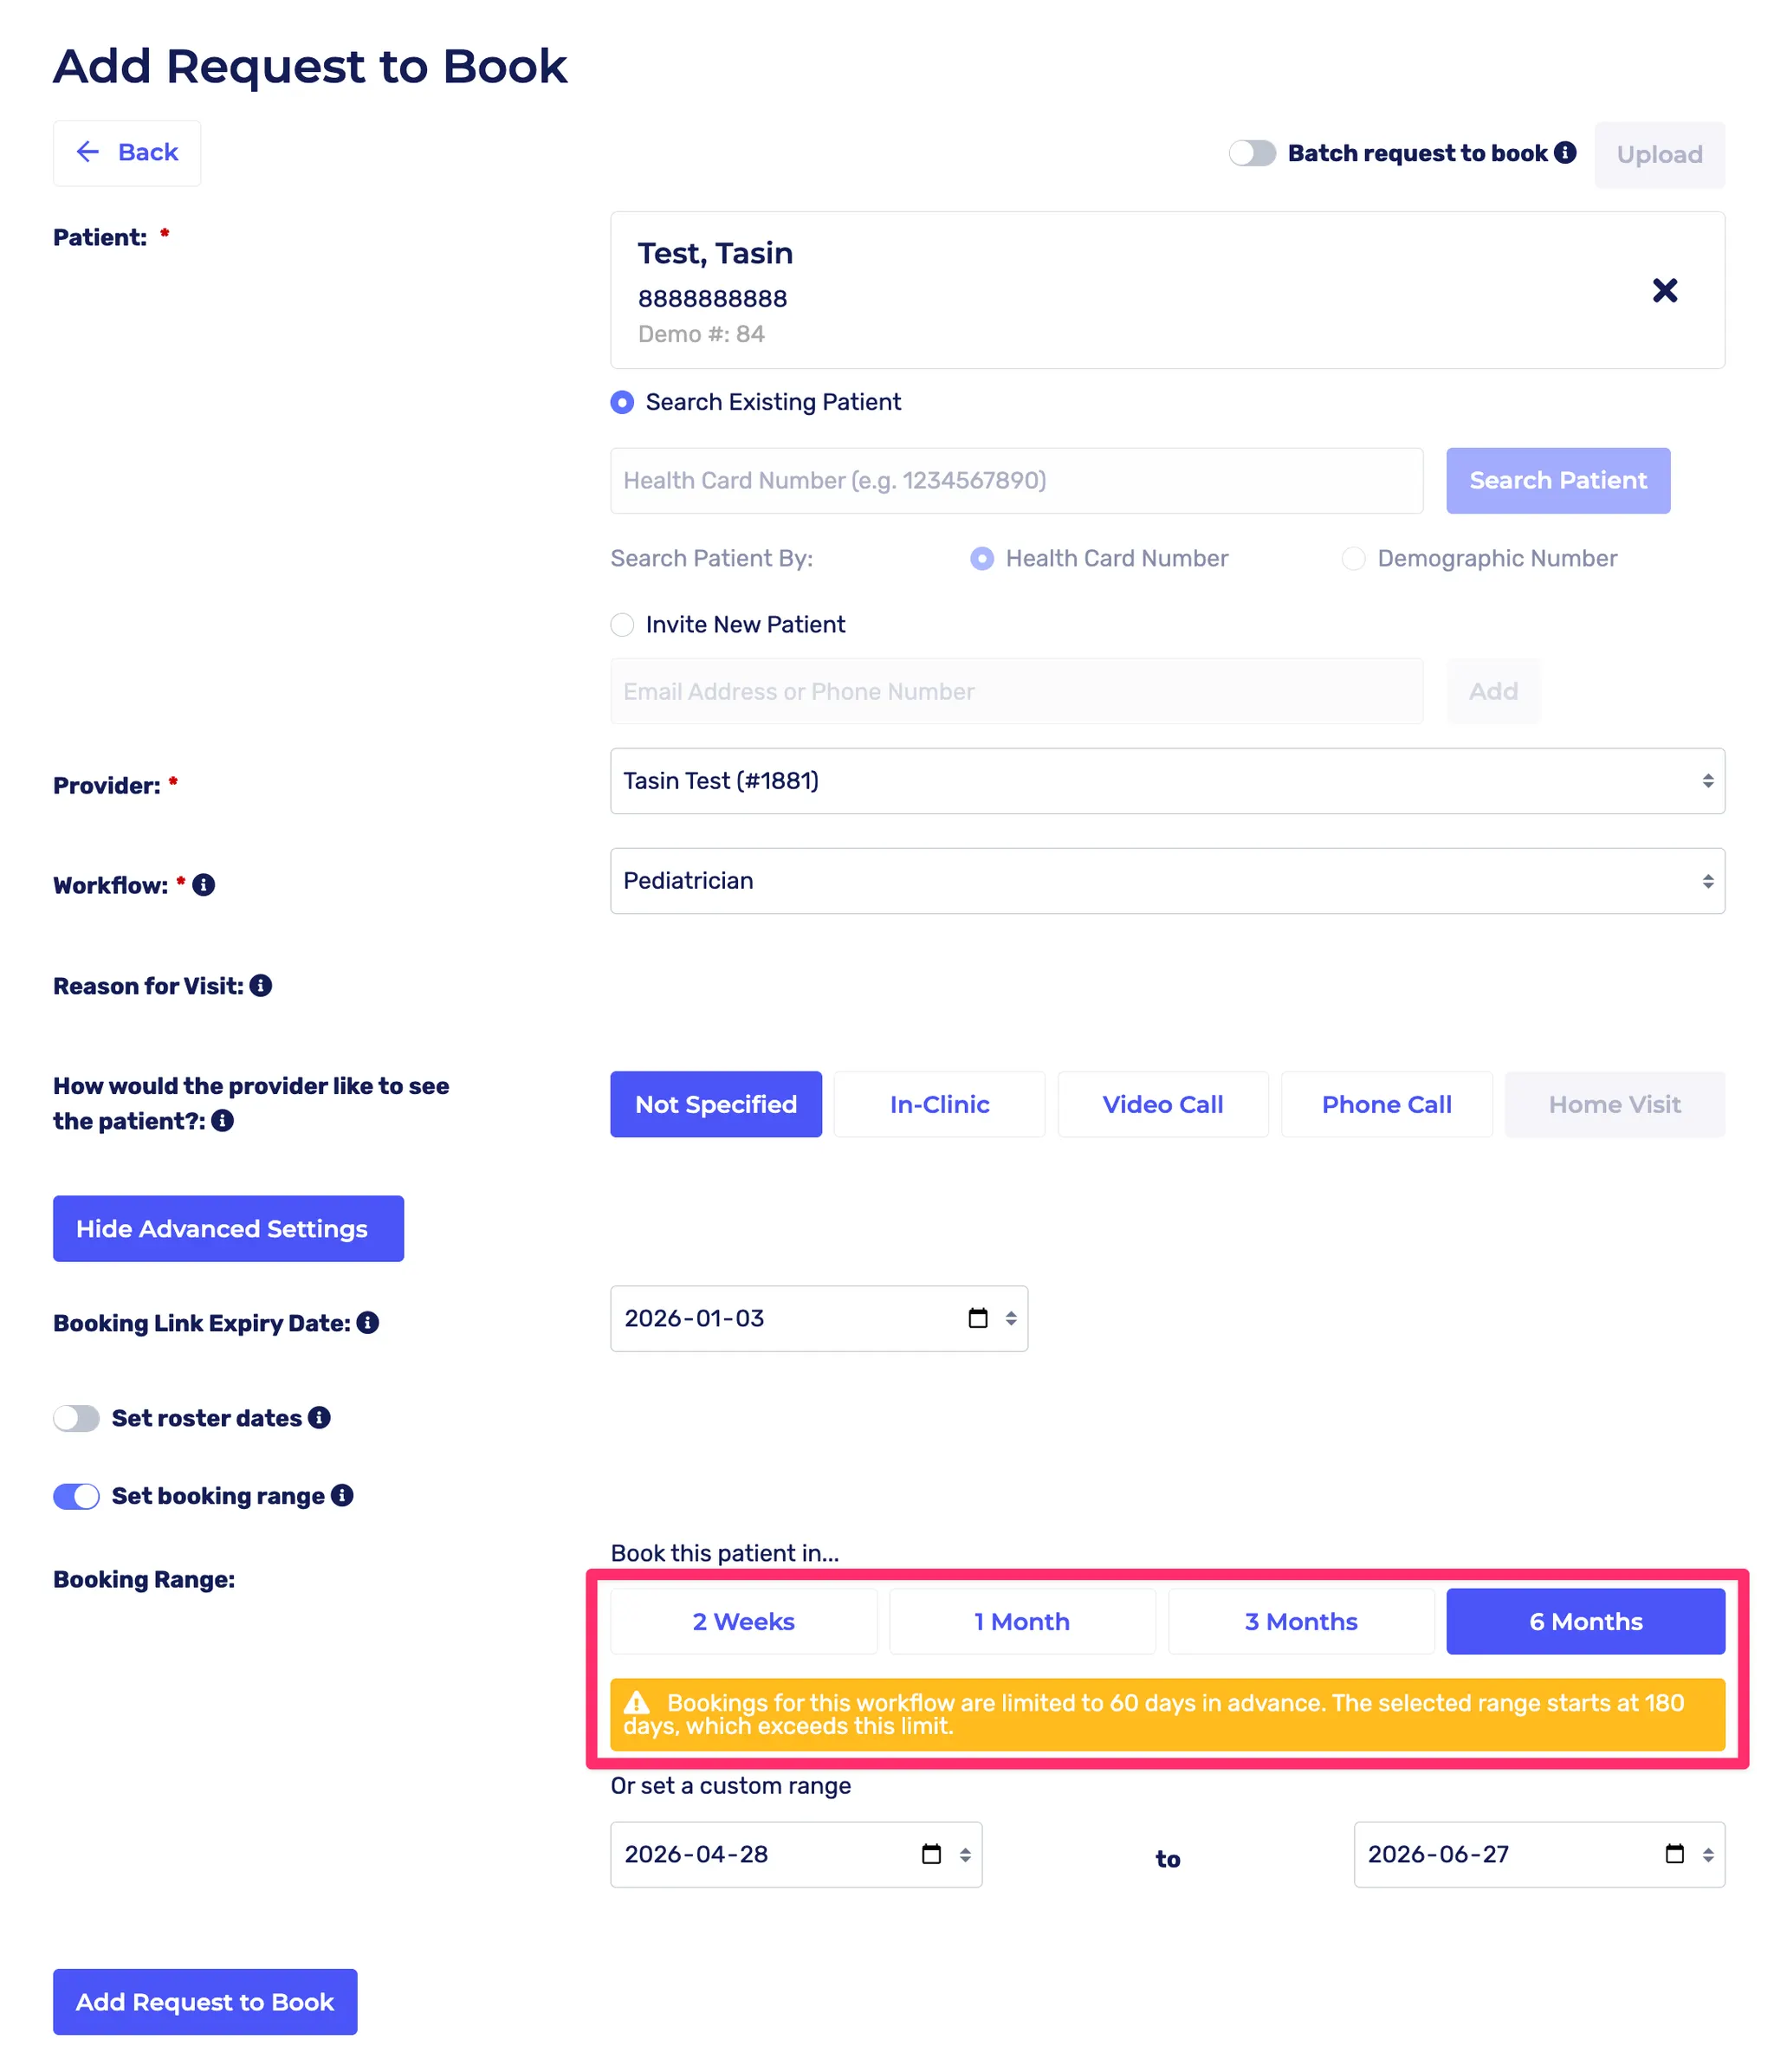Click the Set booking range info icon
Image resolution: width=1774 pixels, height=2072 pixels.
tap(342, 1495)
